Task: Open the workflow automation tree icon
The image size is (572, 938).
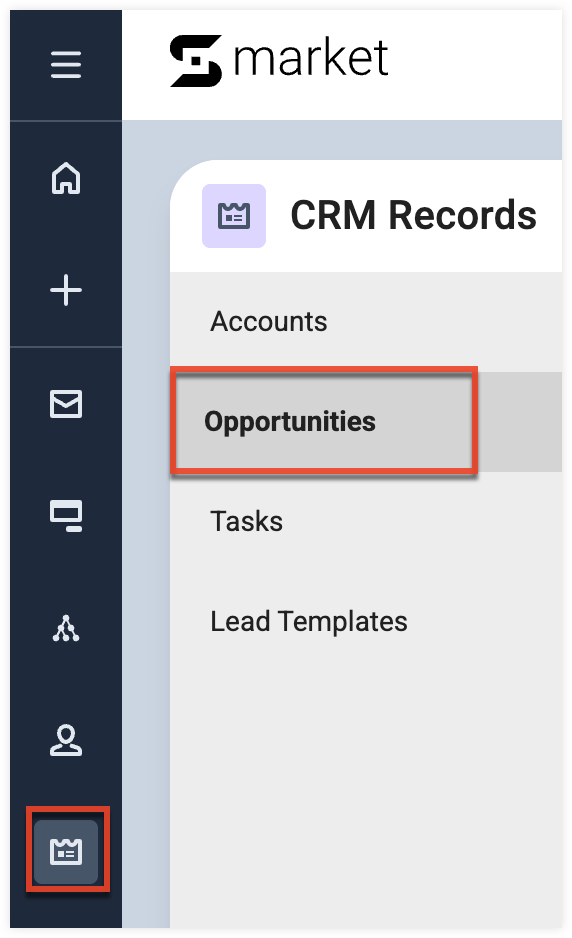Action: point(66,628)
